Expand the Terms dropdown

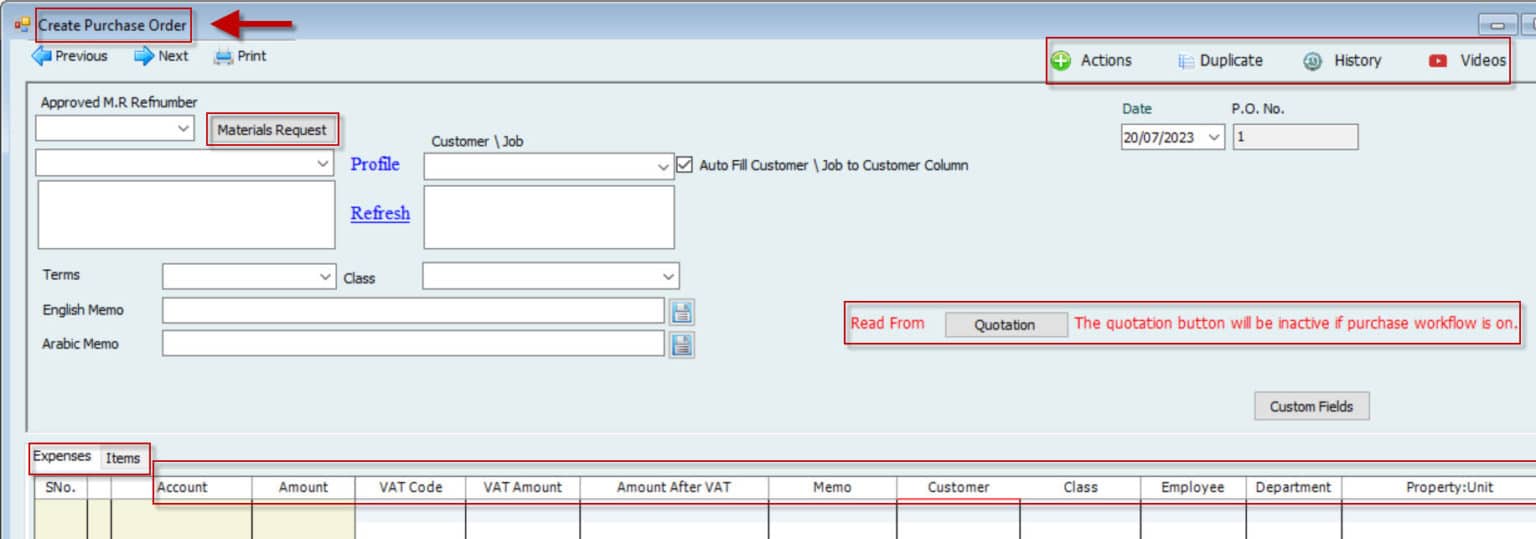point(325,276)
